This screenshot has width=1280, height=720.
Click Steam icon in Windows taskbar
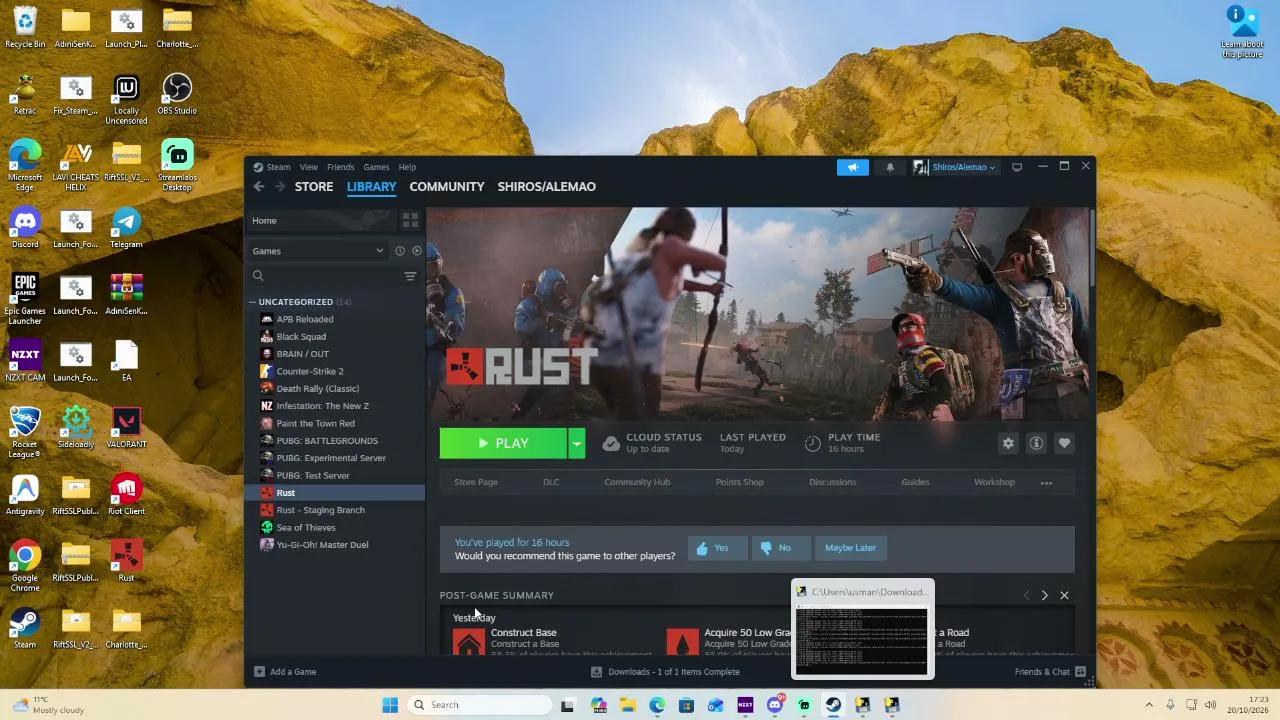tap(833, 705)
